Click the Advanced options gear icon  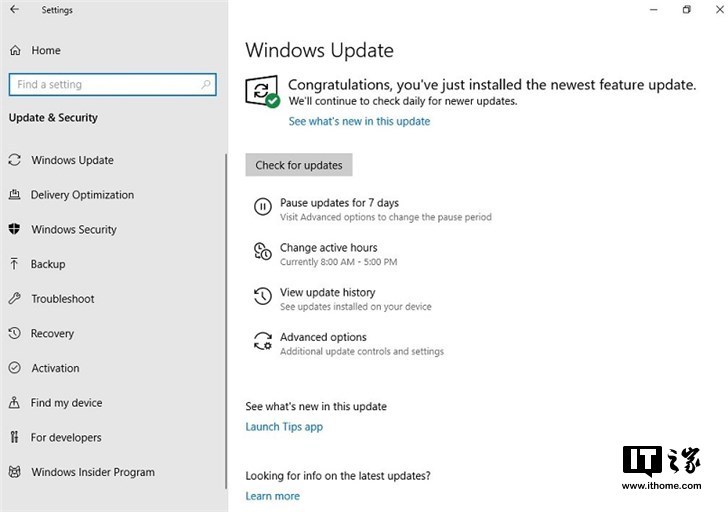pos(262,341)
